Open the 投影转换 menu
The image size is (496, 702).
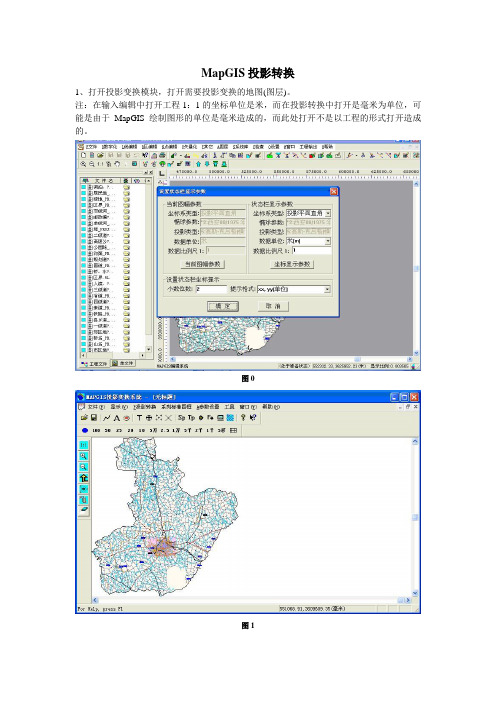click(145, 407)
